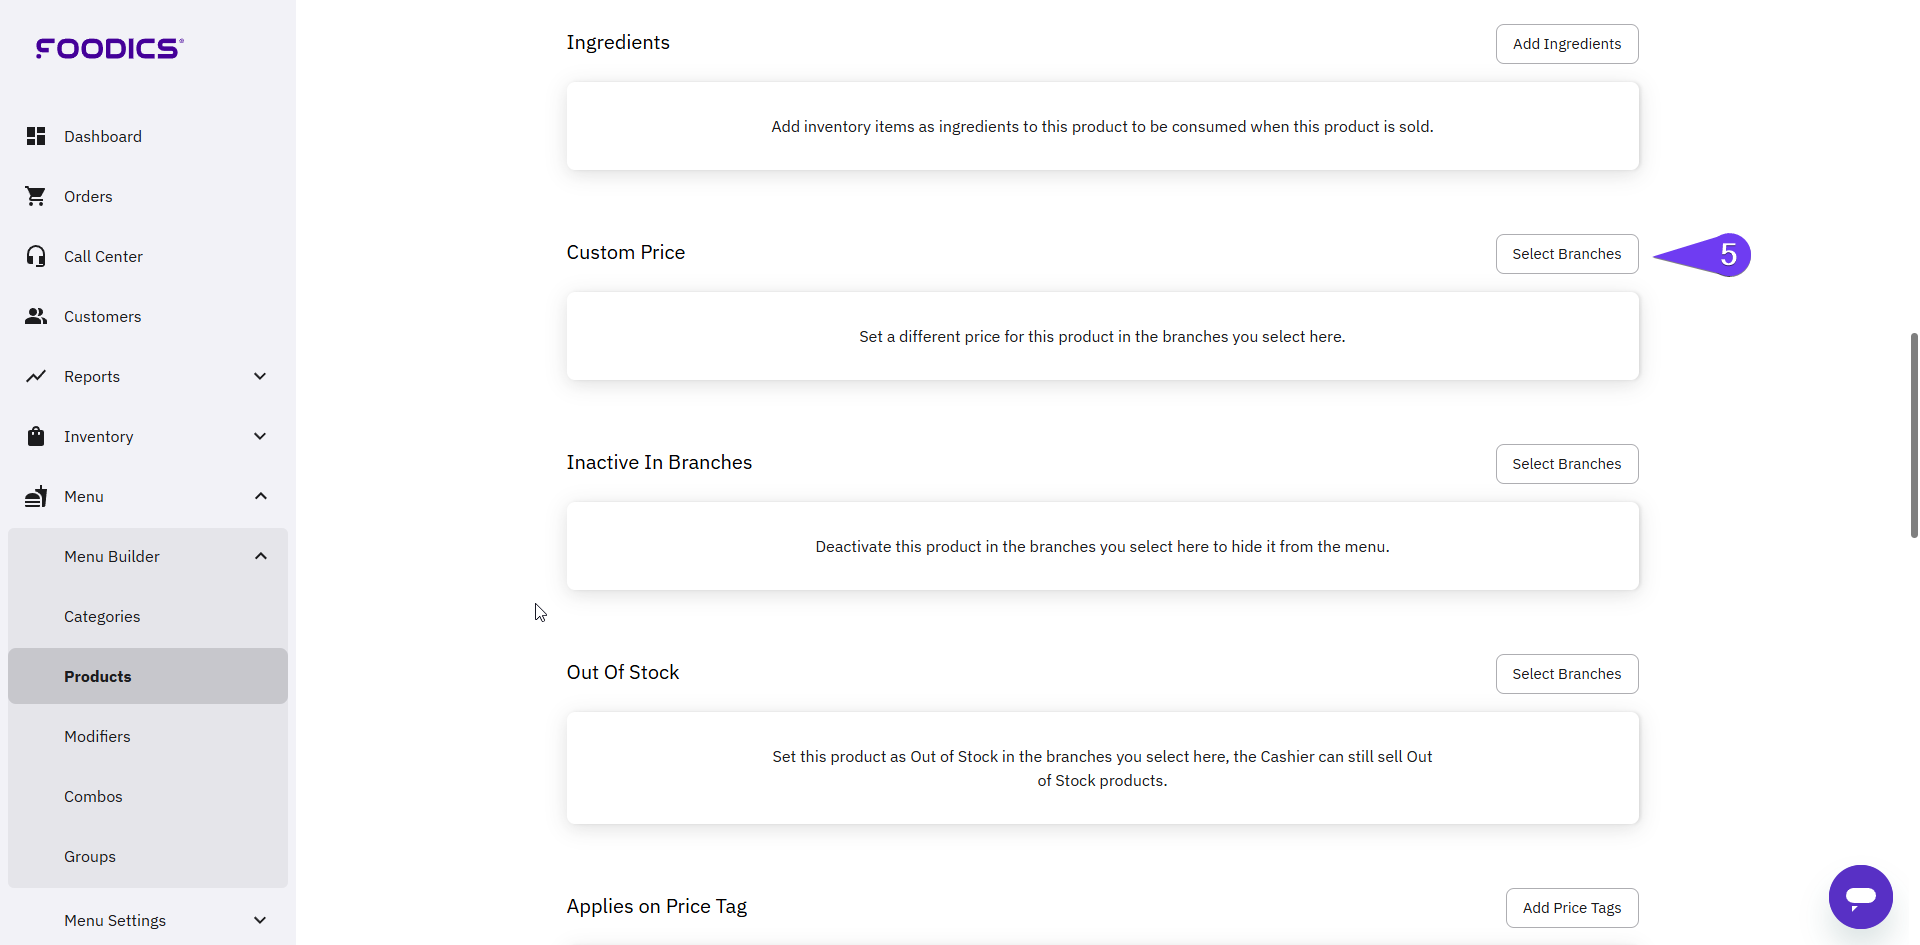Collapse the Menu Builder section chevron
Viewport: 1920px width, 945px height.
point(261,556)
